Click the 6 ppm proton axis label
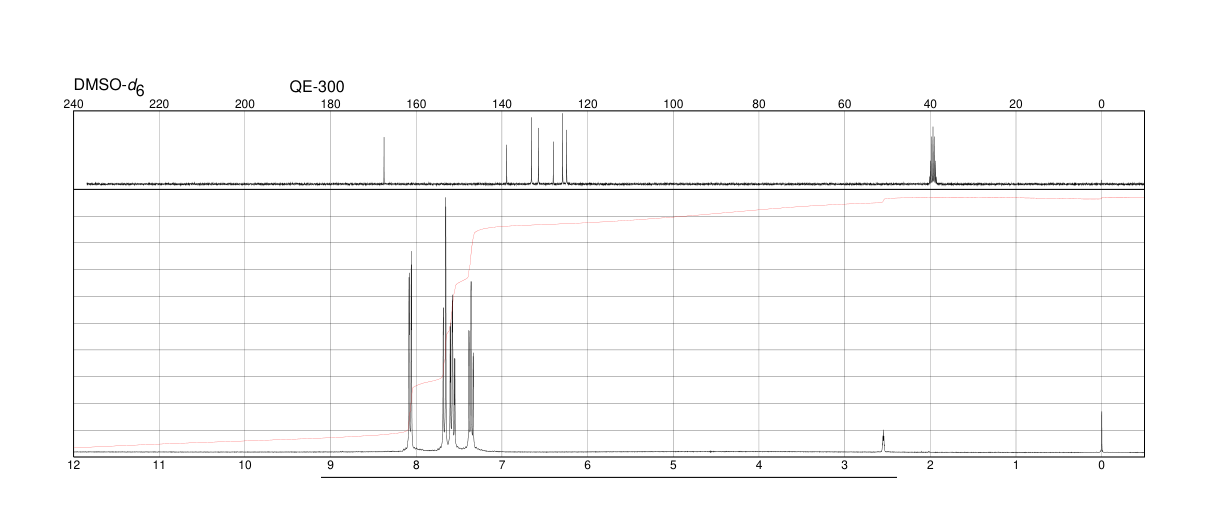1224x528 pixels. (x=588, y=465)
